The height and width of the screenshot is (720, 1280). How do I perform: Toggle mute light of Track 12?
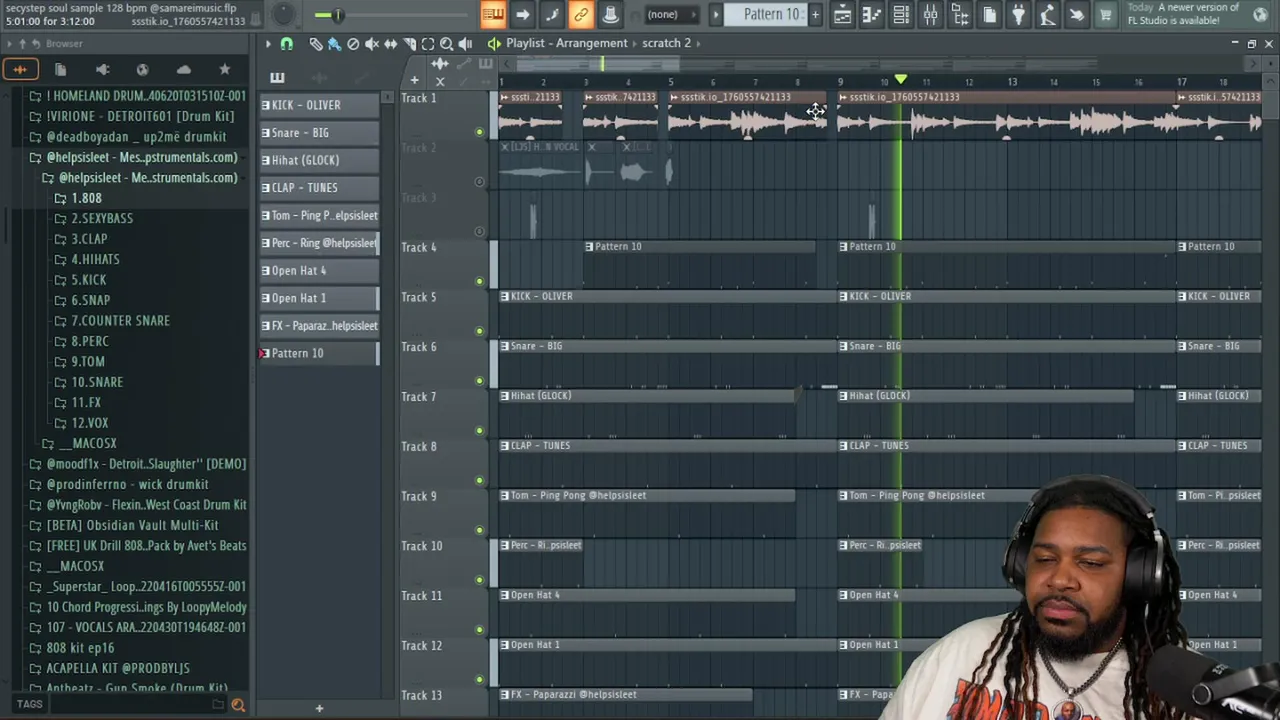coord(479,679)
